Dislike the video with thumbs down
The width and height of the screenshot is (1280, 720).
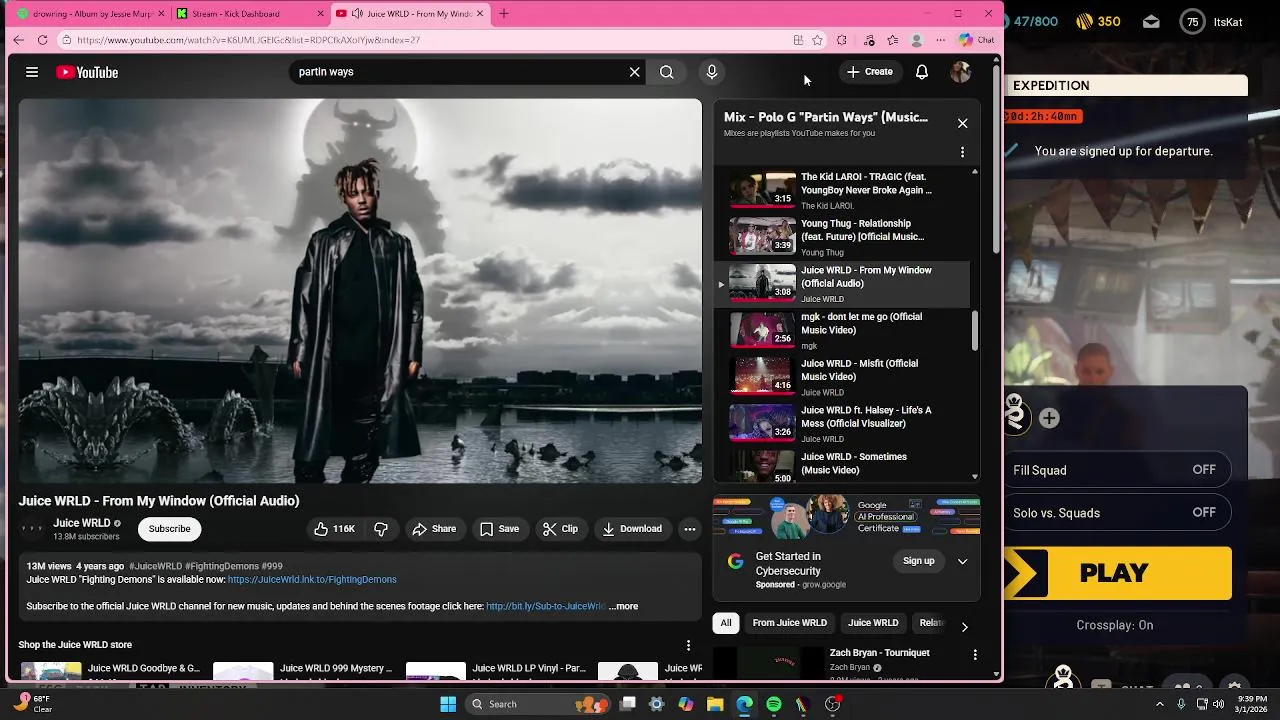(x=381, y=529)
